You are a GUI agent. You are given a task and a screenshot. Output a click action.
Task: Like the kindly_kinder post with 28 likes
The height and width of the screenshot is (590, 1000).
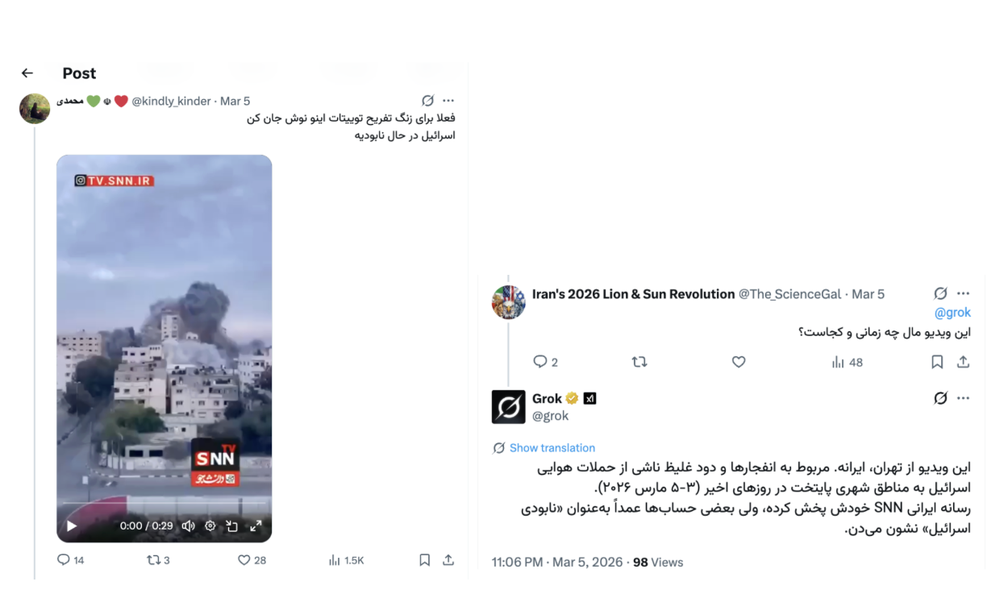tap(252, 560)
